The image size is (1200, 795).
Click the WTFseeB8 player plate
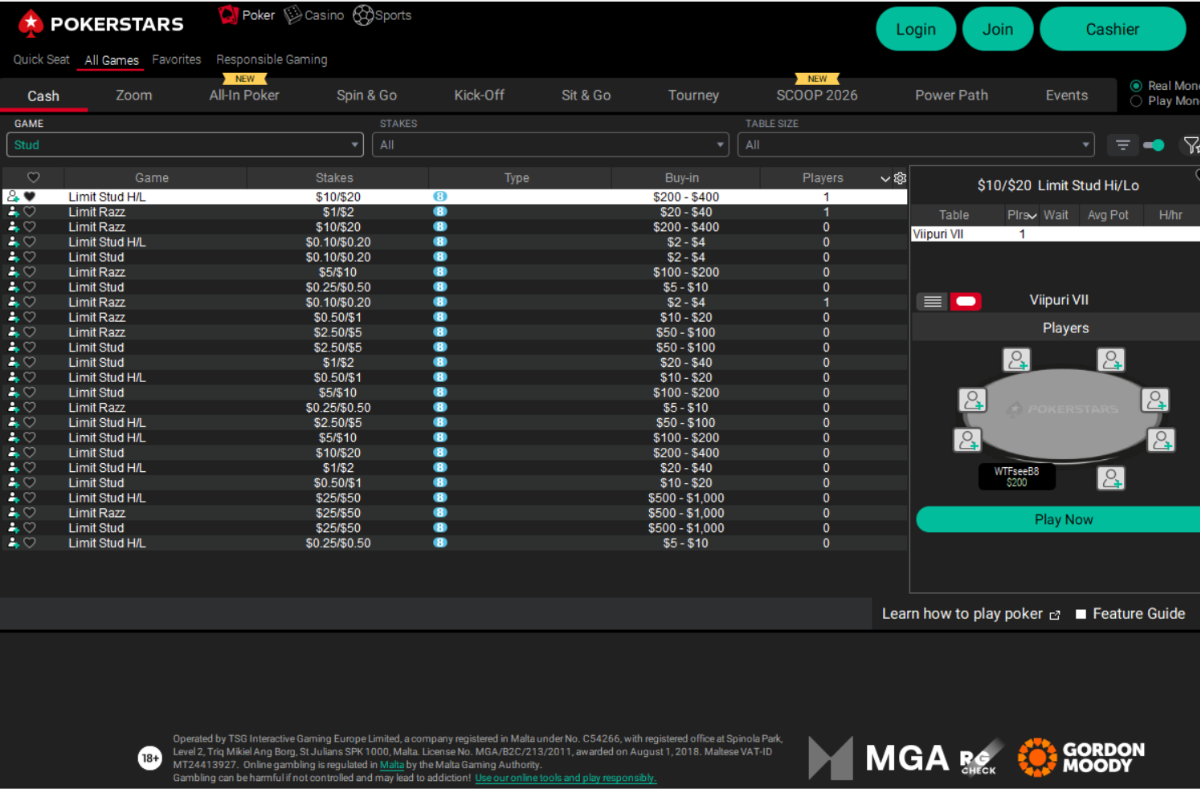click(x=1017, y=477)
